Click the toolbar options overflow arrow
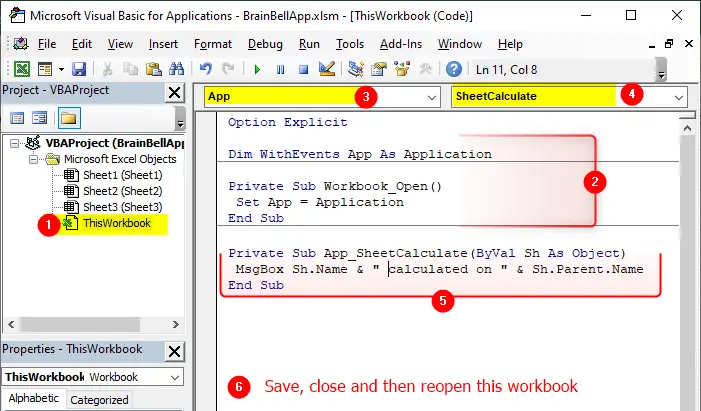The height and width of the screenshot is (411, 701). [661, 71]
